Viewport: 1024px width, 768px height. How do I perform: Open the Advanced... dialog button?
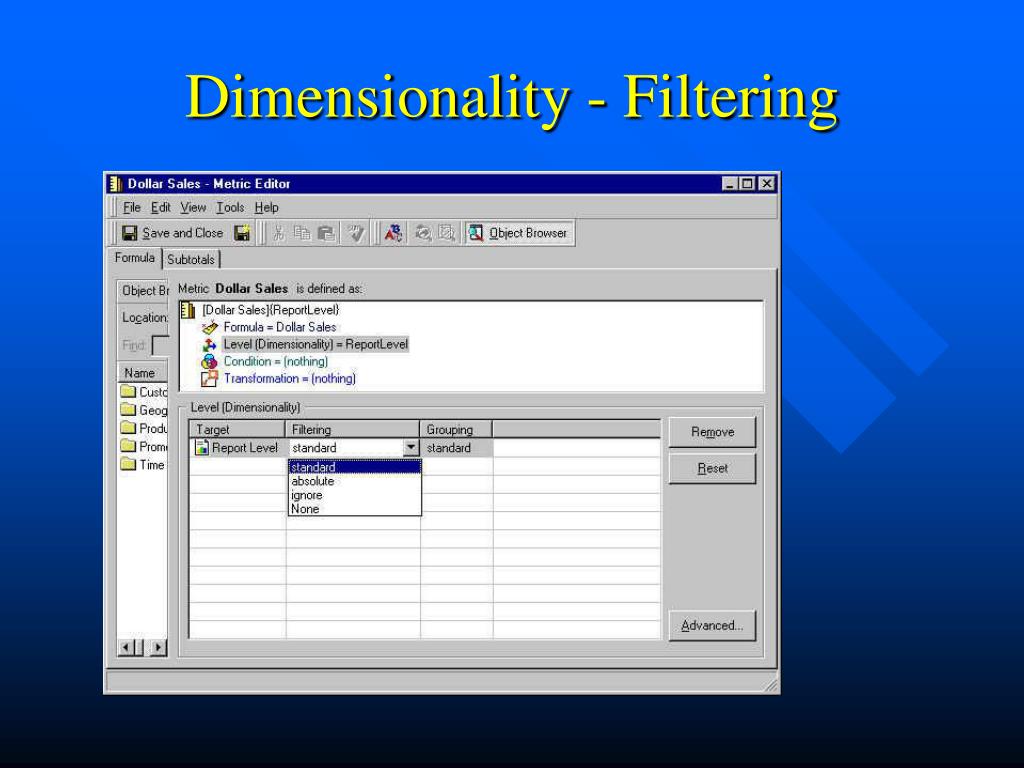pyautogui.click(x=712, y=626)
